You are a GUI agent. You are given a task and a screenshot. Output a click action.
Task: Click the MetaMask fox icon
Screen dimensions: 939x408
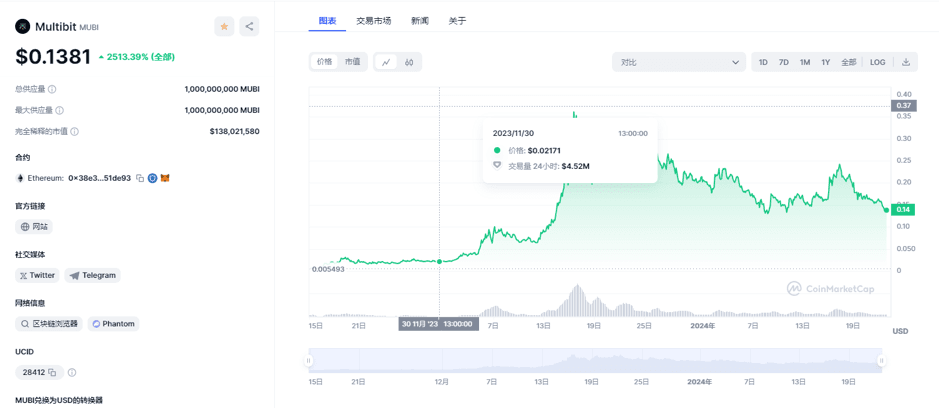pos(166,178)
